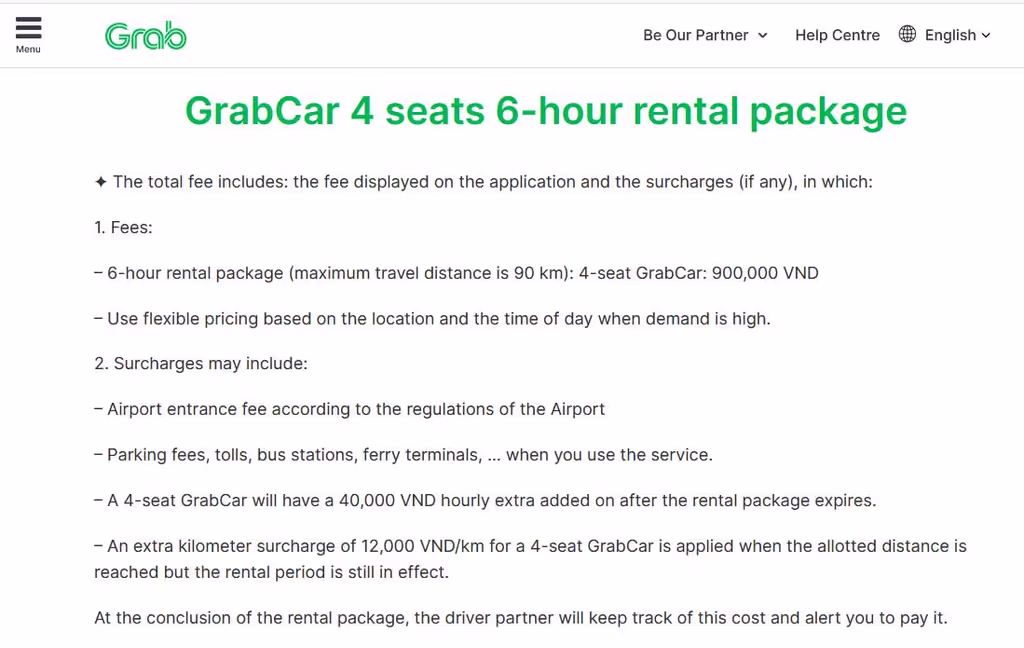Screen dimensions: 1024x648
Task: Click the '2. Surcharges may include:' label
Action: [201, 363]
